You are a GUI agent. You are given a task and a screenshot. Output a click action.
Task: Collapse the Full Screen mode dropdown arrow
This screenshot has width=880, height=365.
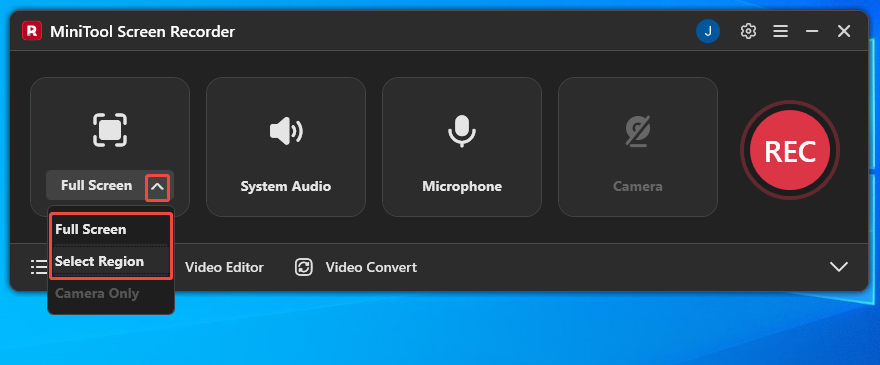coord(158,188)
